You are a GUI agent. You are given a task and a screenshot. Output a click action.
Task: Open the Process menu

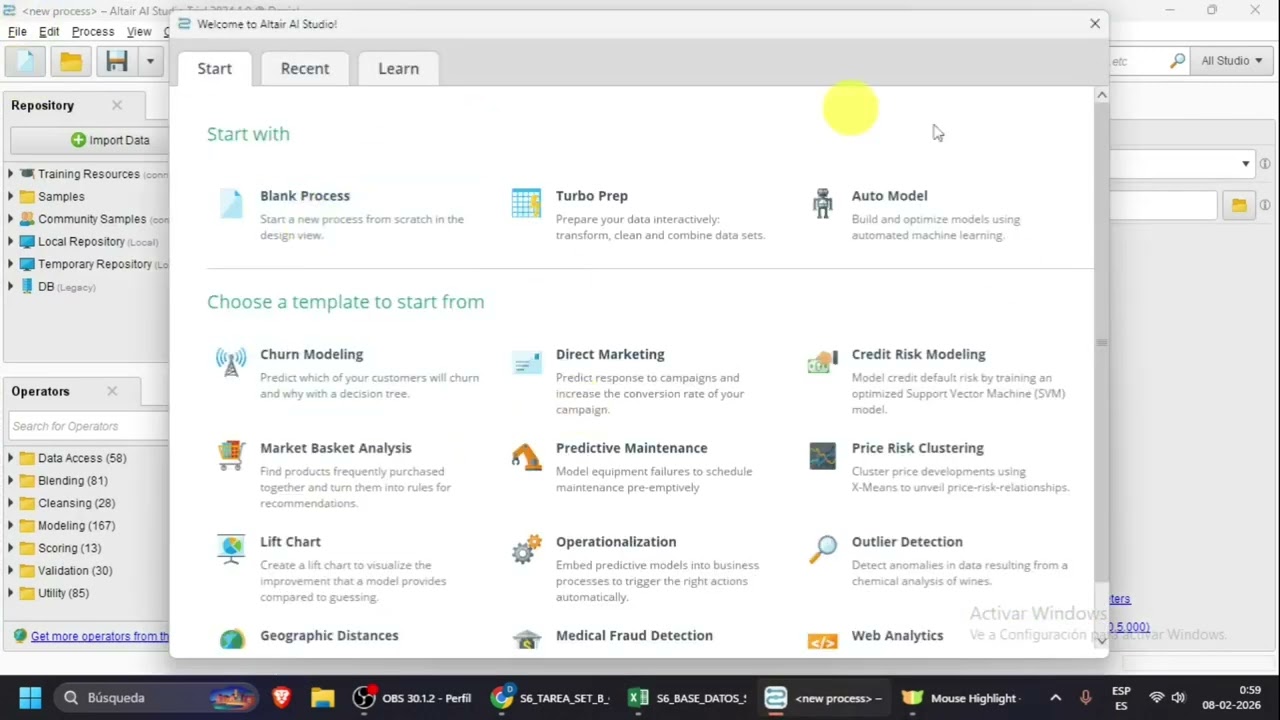coord(93,32)
